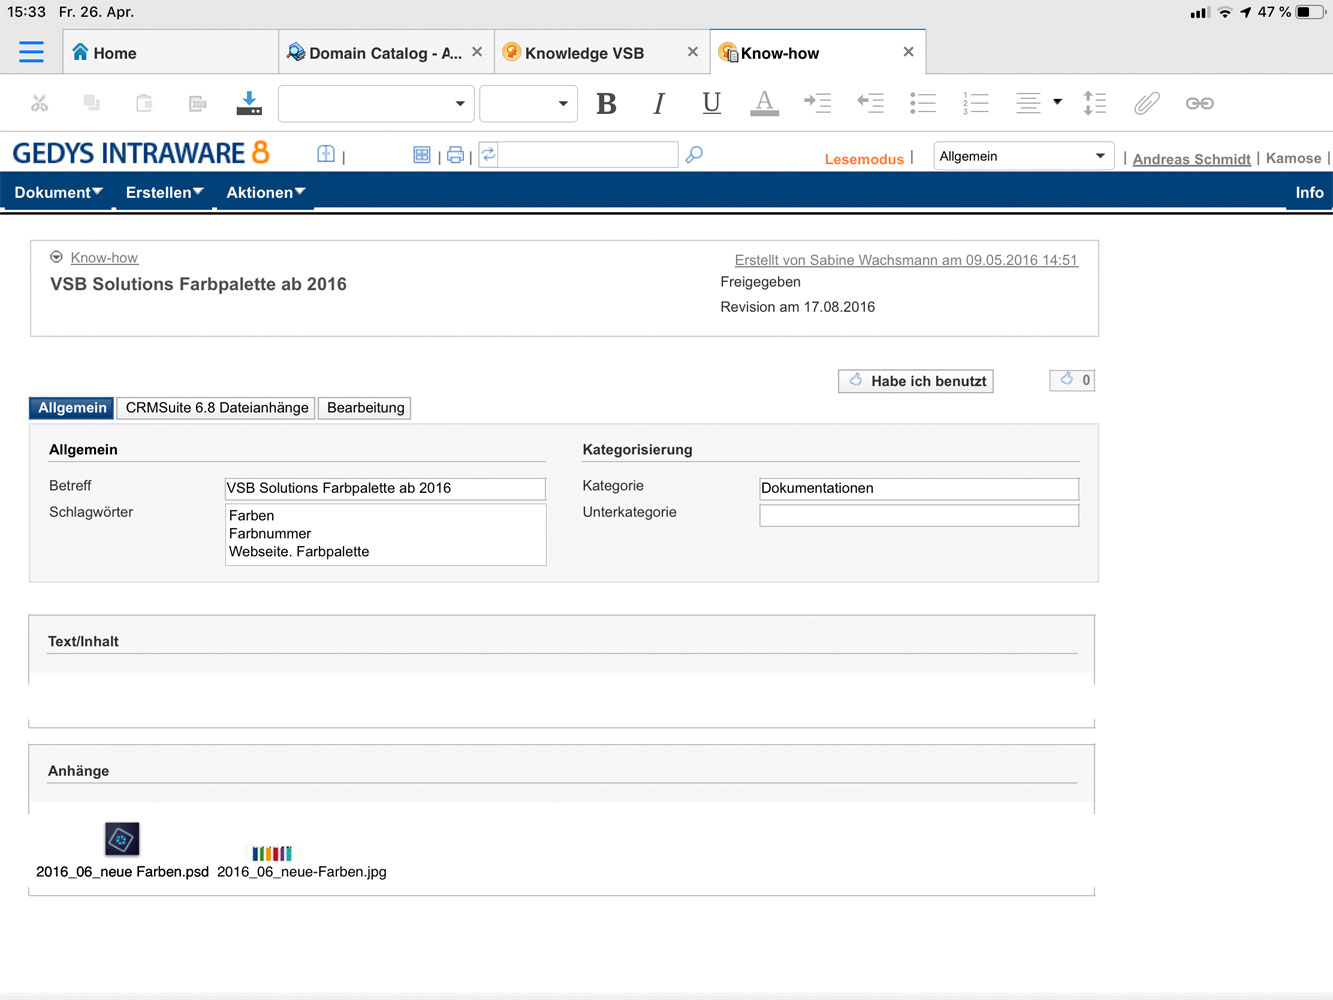Click the Habe ich benutzt button

click(x=916, y=381)
